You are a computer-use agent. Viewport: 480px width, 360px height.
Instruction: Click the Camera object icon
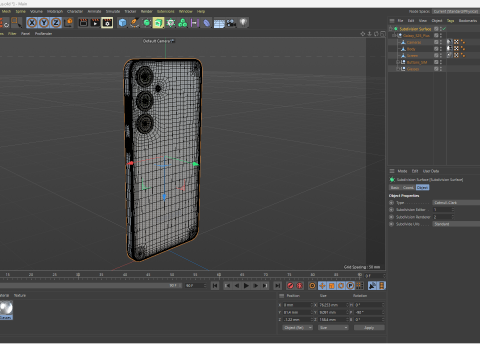[x=231, y=23]
